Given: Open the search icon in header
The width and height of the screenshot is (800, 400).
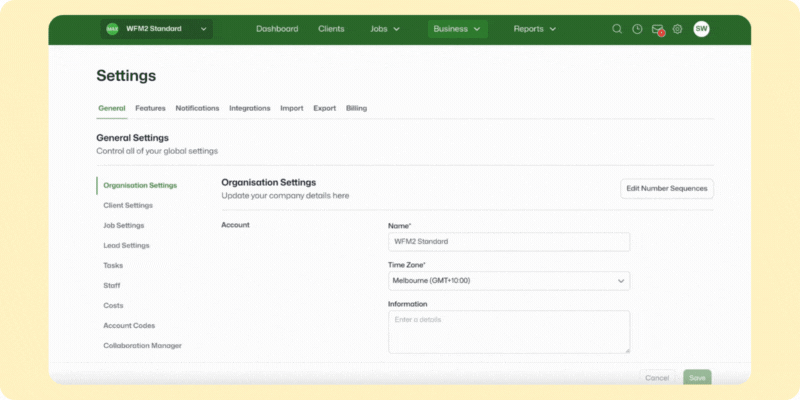Looking at the screenshot, I should [617, 29].
